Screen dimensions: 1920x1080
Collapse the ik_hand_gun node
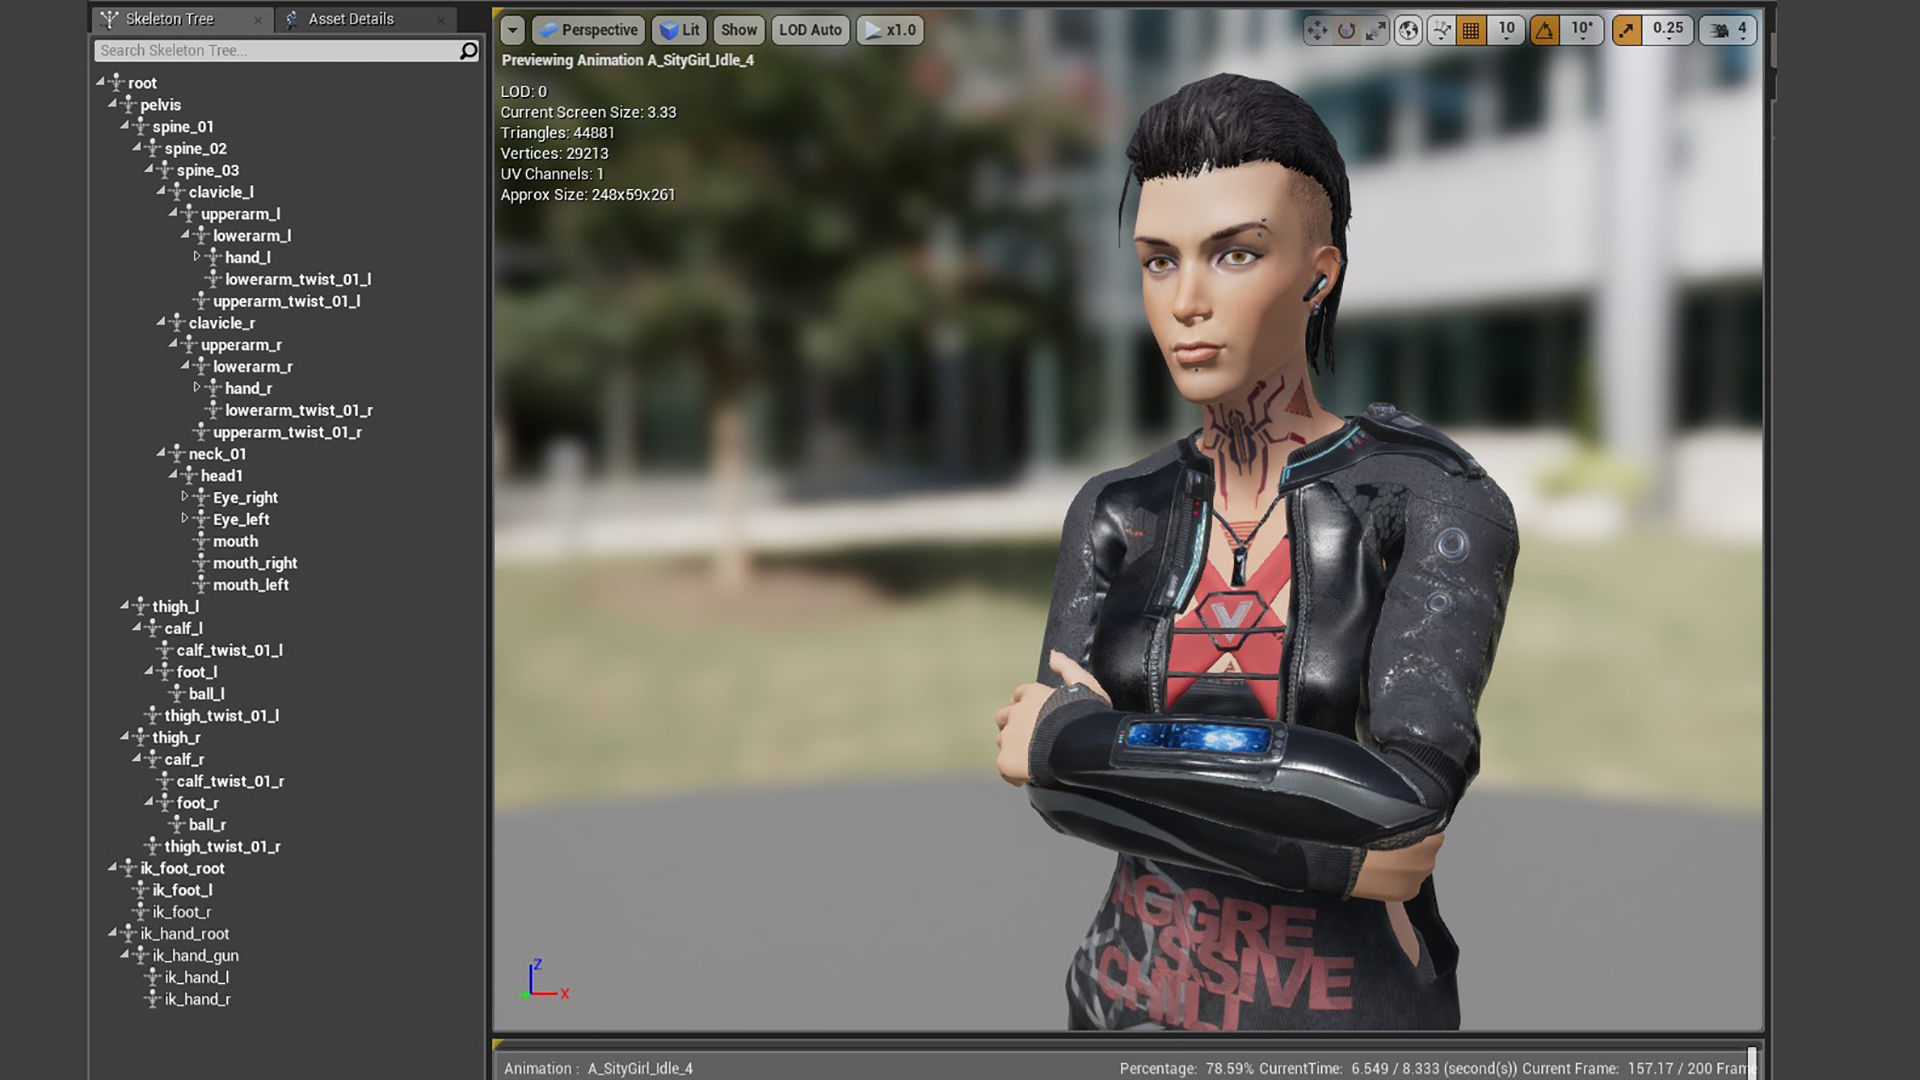pos(124,954)
